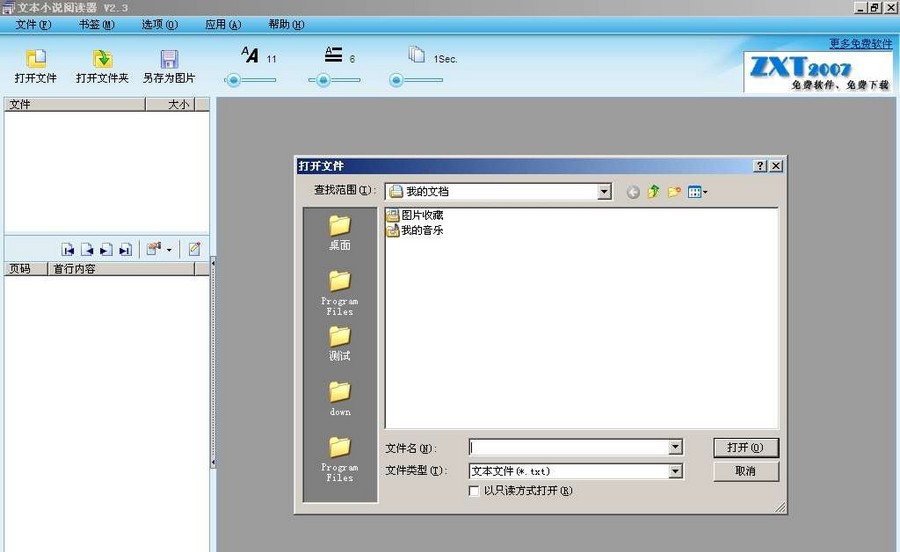
Task: Go up one folder level icon
Action: (654, 192)
